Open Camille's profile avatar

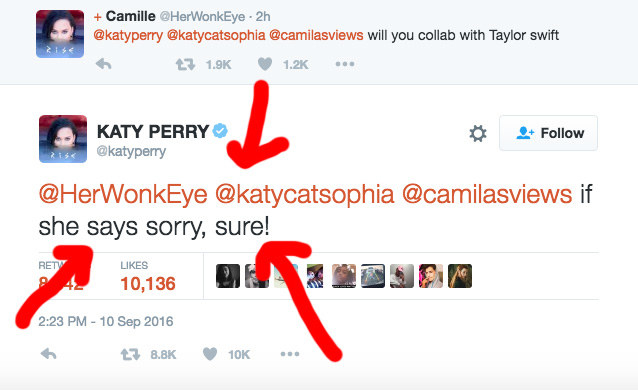click(60, 34)
